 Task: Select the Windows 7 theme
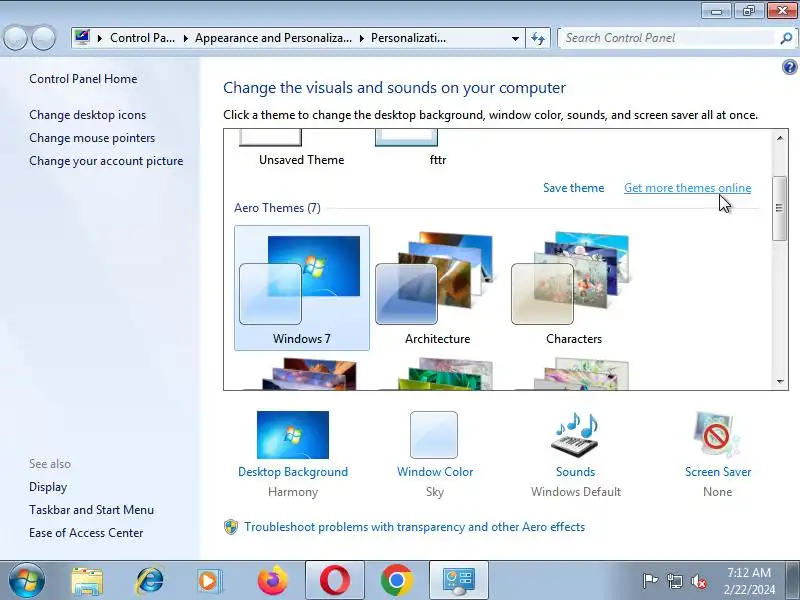click(x=302, y=288)
